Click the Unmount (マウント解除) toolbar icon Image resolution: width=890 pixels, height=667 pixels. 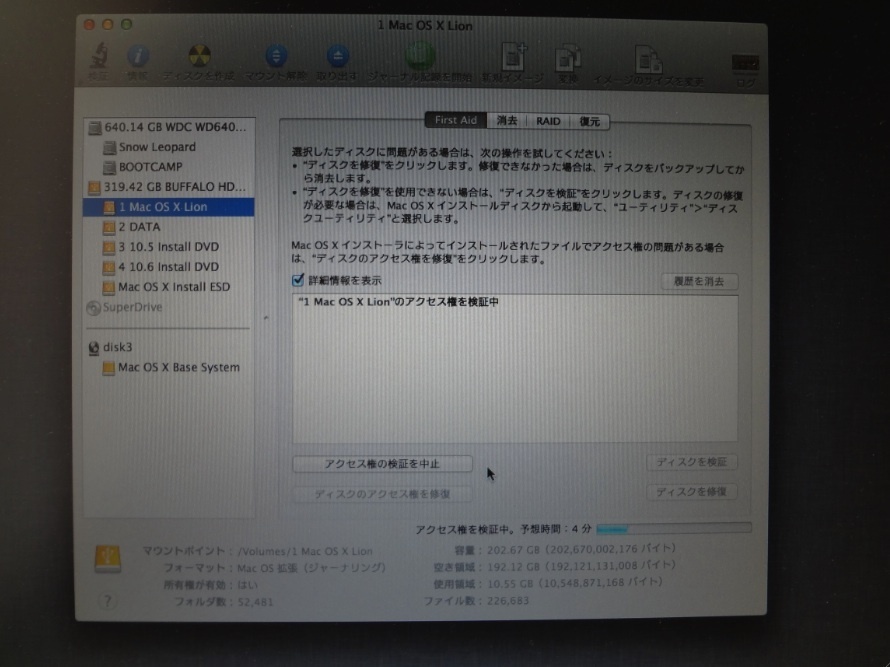pos(275,58)
